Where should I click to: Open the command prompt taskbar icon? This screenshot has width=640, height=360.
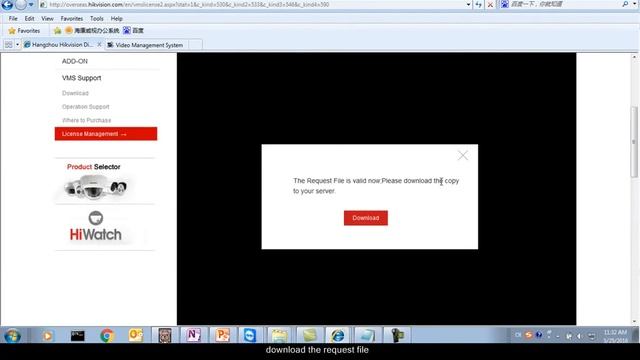click(78, 336)
